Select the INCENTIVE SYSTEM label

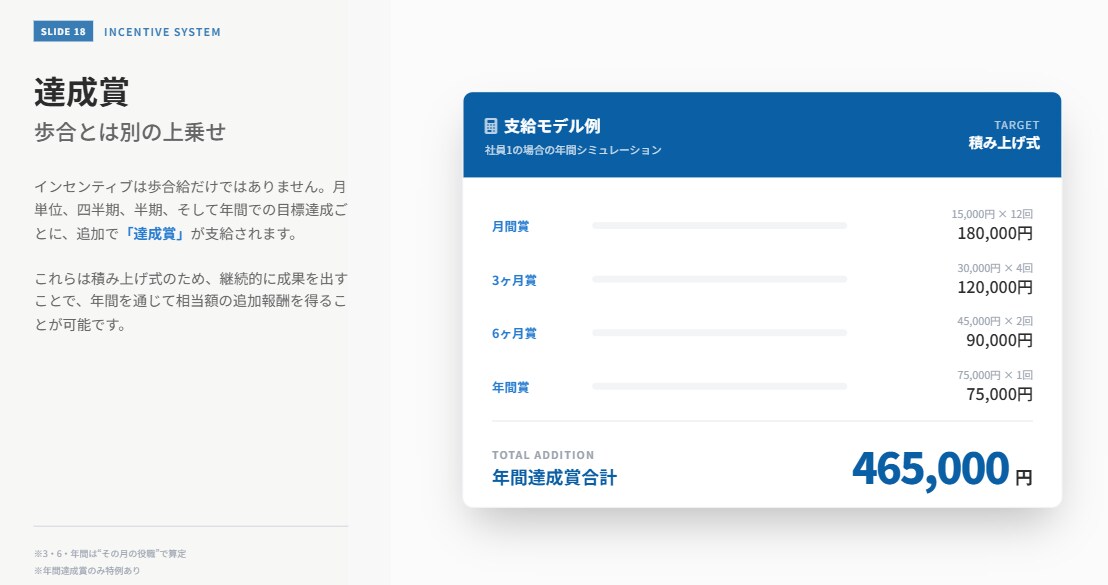click(163, 32)
